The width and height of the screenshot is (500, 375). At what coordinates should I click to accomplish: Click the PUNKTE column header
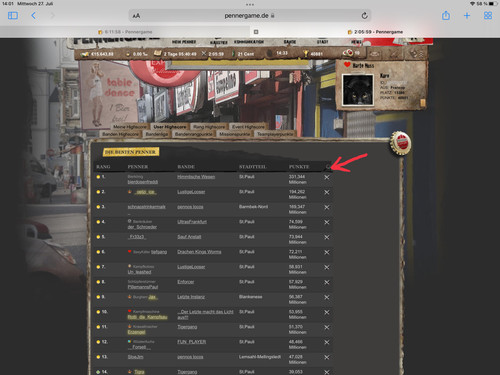pos(299,167)
